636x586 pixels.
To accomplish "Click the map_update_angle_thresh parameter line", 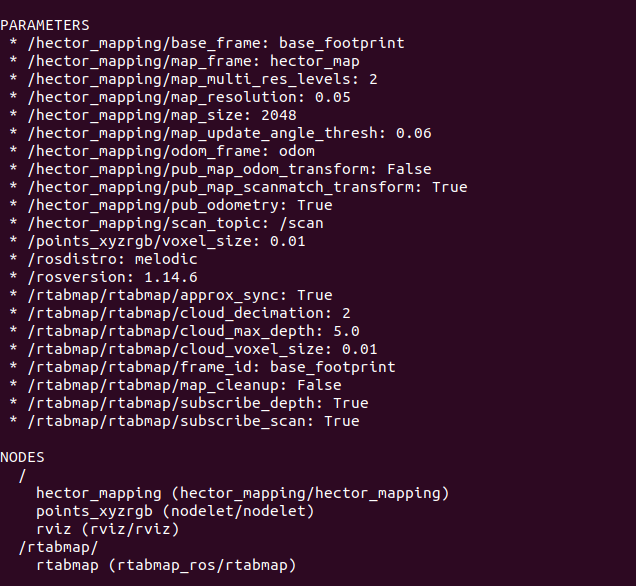I will coord(229,133).
